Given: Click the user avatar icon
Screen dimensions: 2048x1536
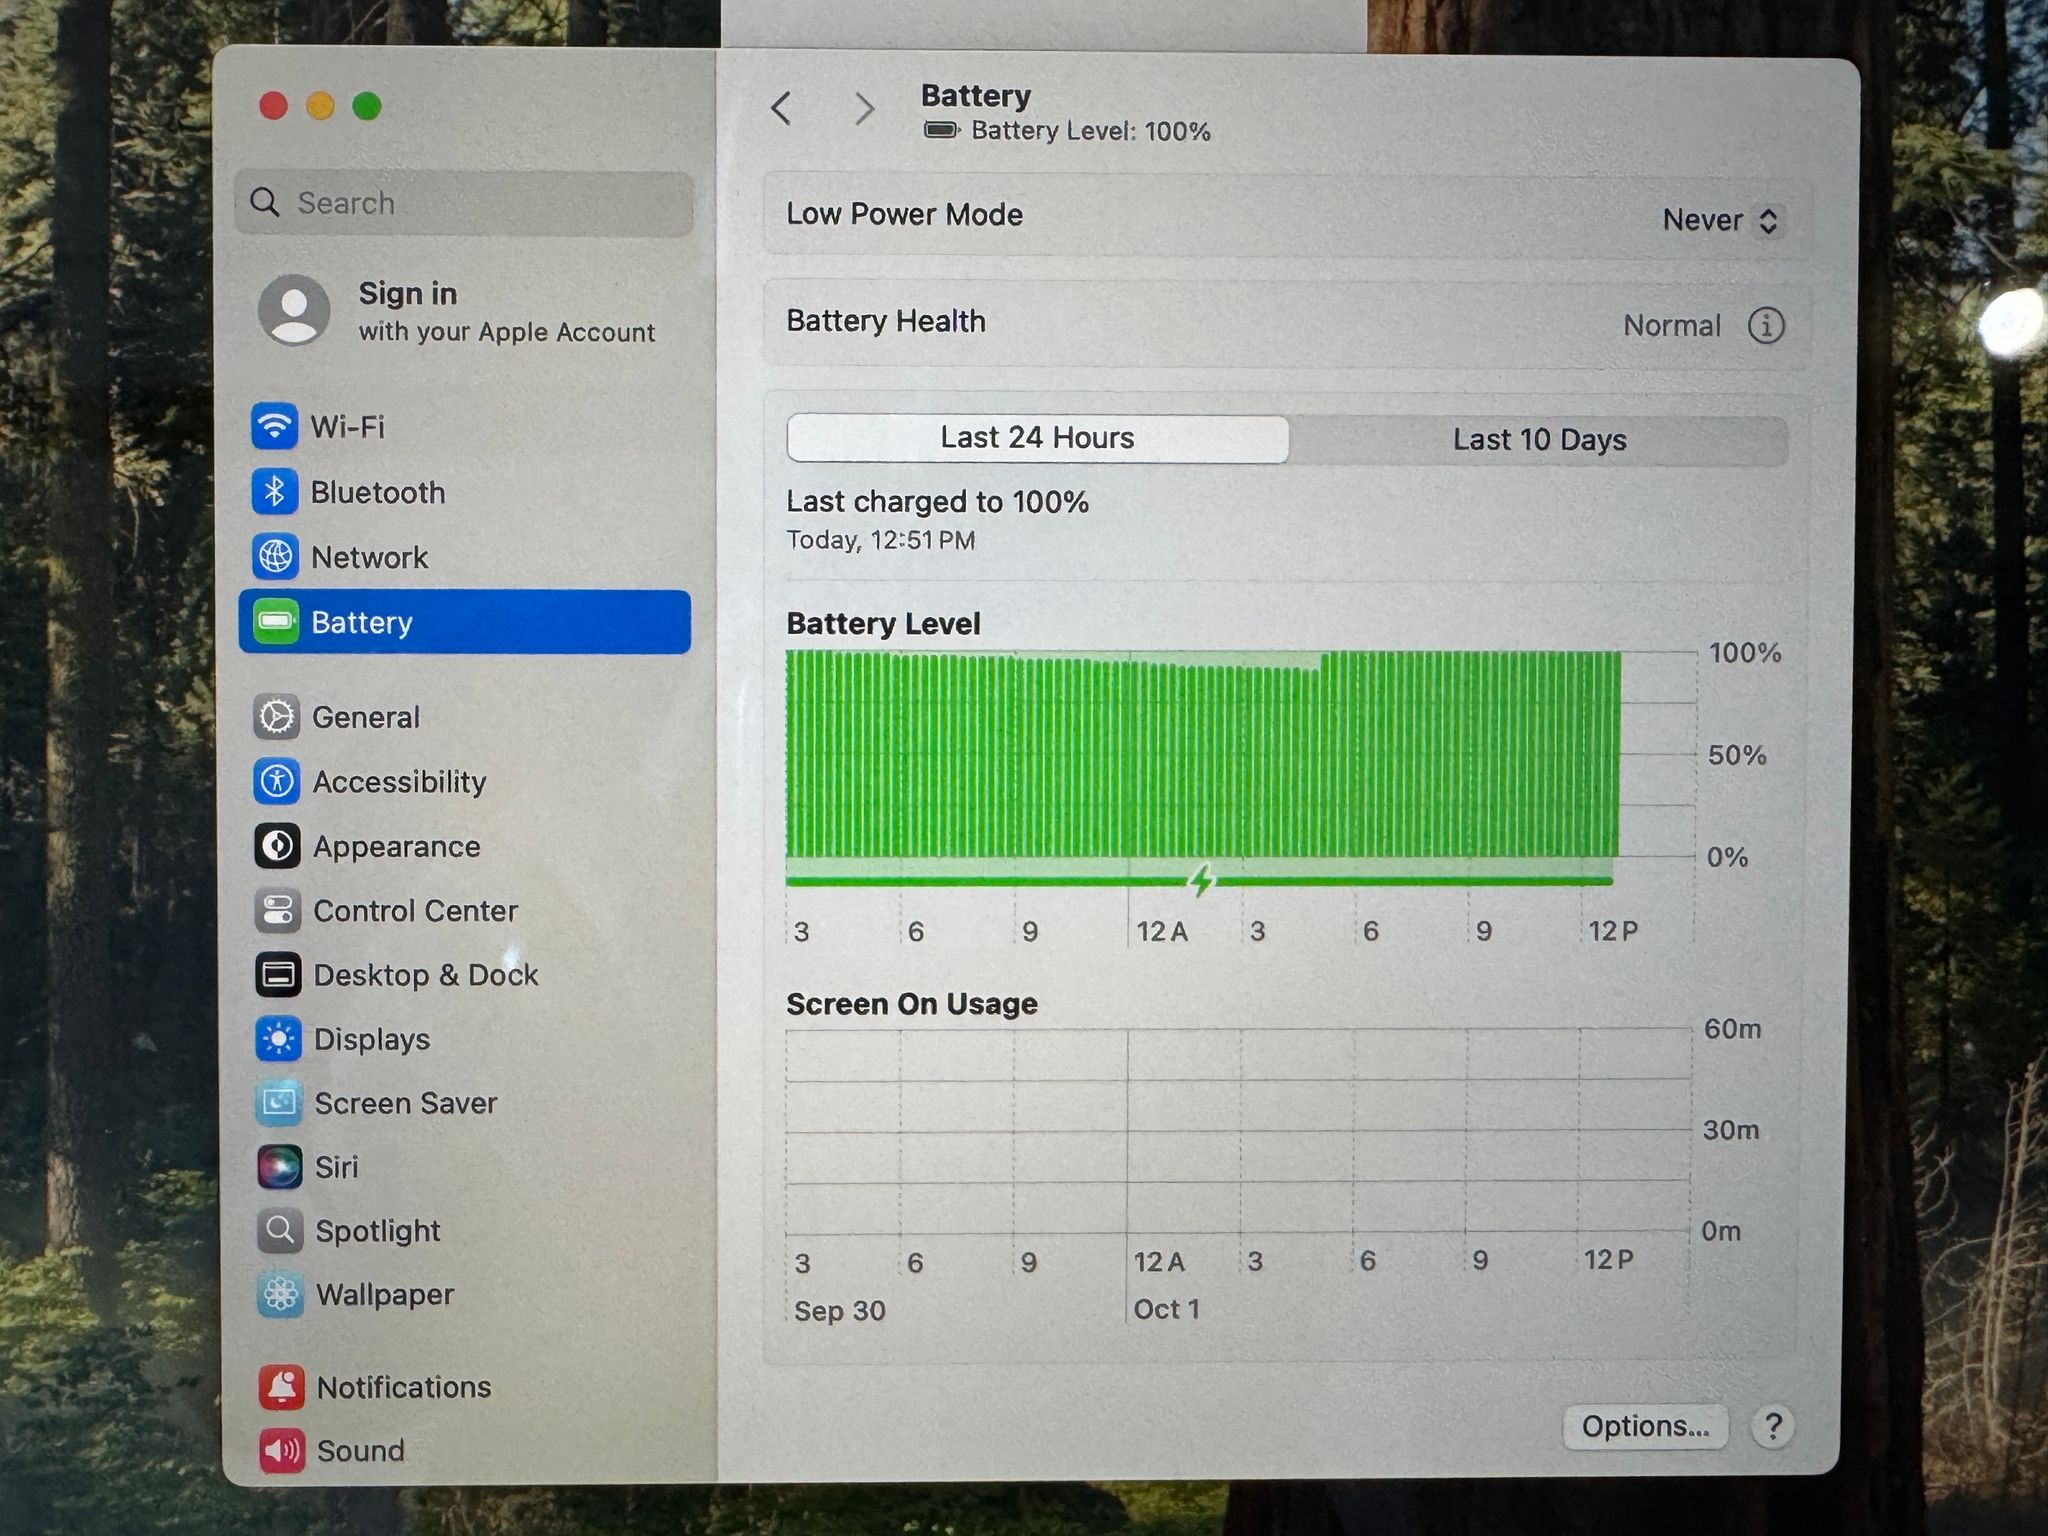Looking at the screenshot, I should pyautogui.click(x=294, y=310).
